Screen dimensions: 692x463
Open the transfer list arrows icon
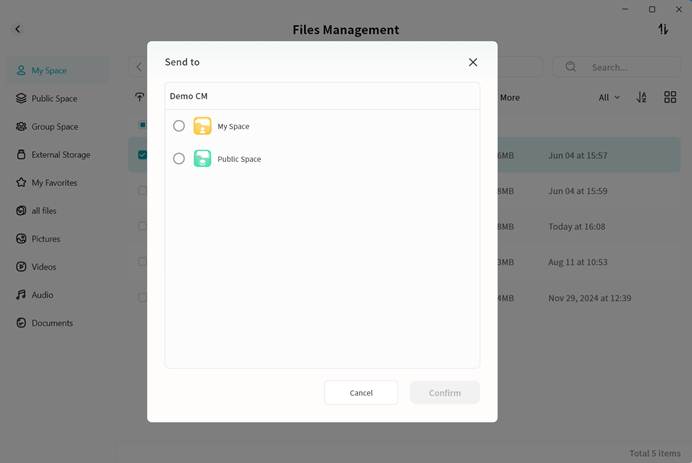663,30
